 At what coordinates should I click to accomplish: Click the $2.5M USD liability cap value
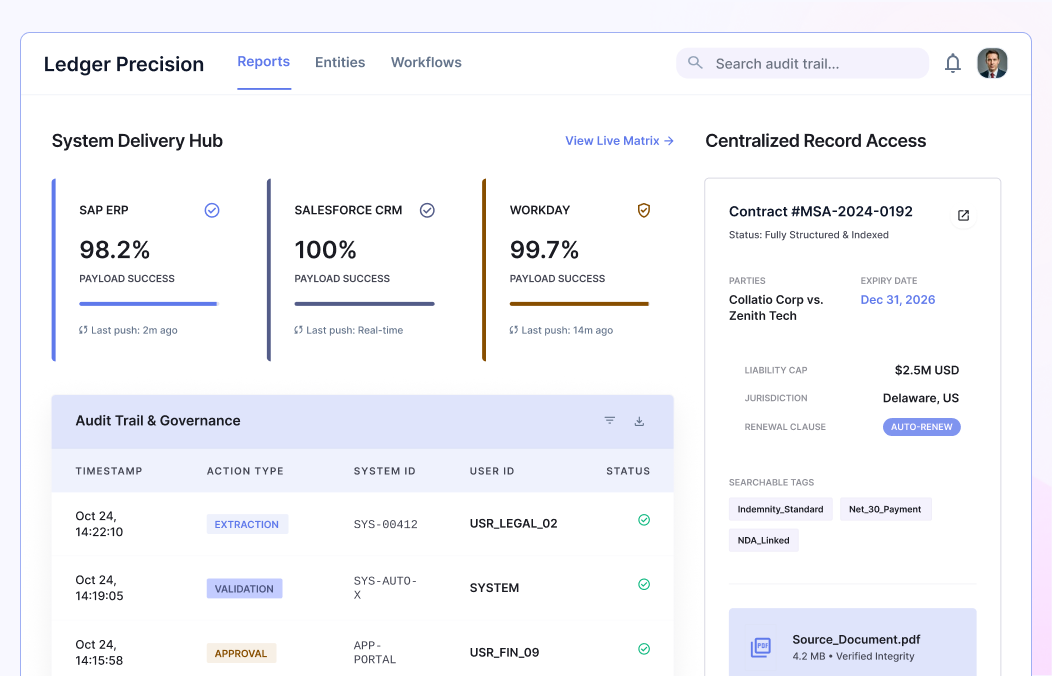click(x=927, y=370)
